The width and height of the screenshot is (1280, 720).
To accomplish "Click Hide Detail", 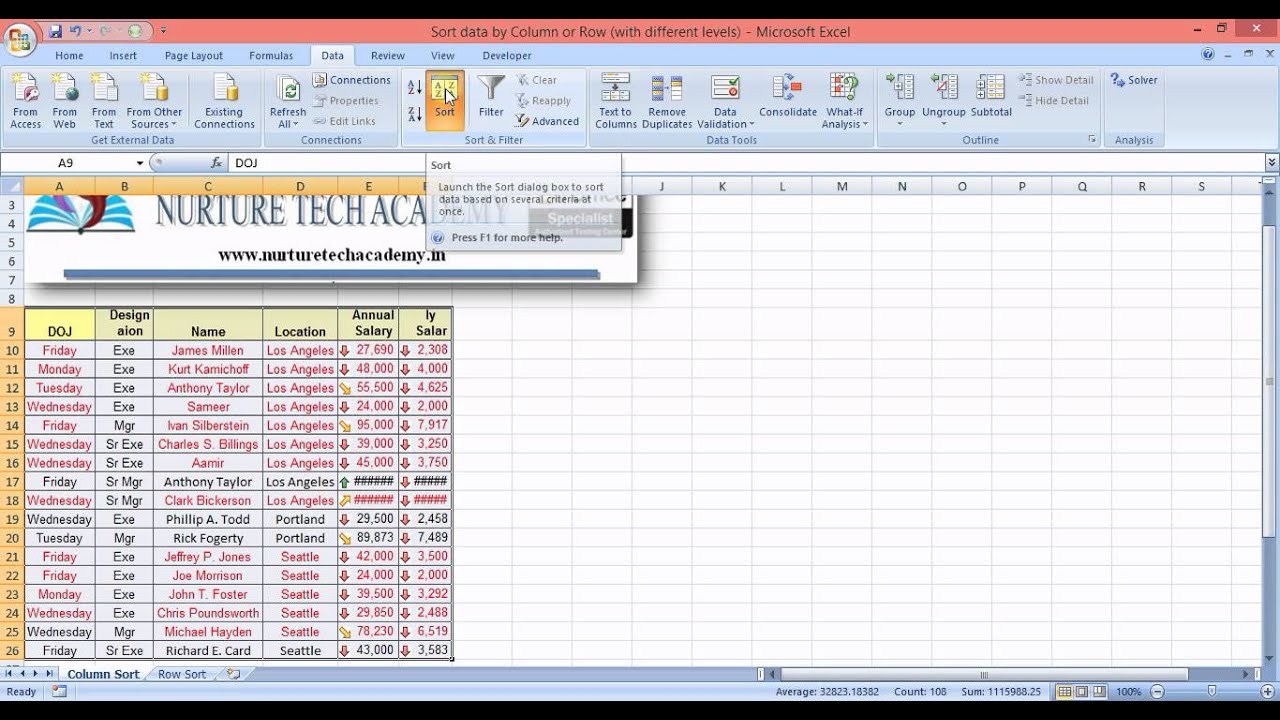I will click(1054, 101).
